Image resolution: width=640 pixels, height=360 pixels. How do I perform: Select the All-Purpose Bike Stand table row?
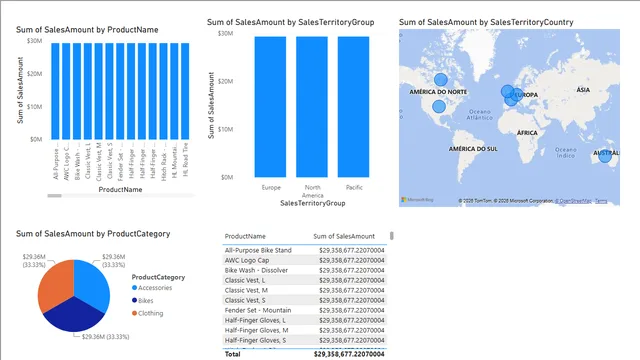304,250
